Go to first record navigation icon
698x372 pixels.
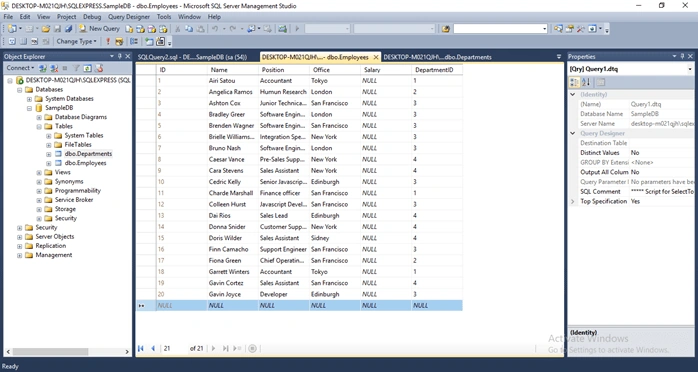click(141, 348)
